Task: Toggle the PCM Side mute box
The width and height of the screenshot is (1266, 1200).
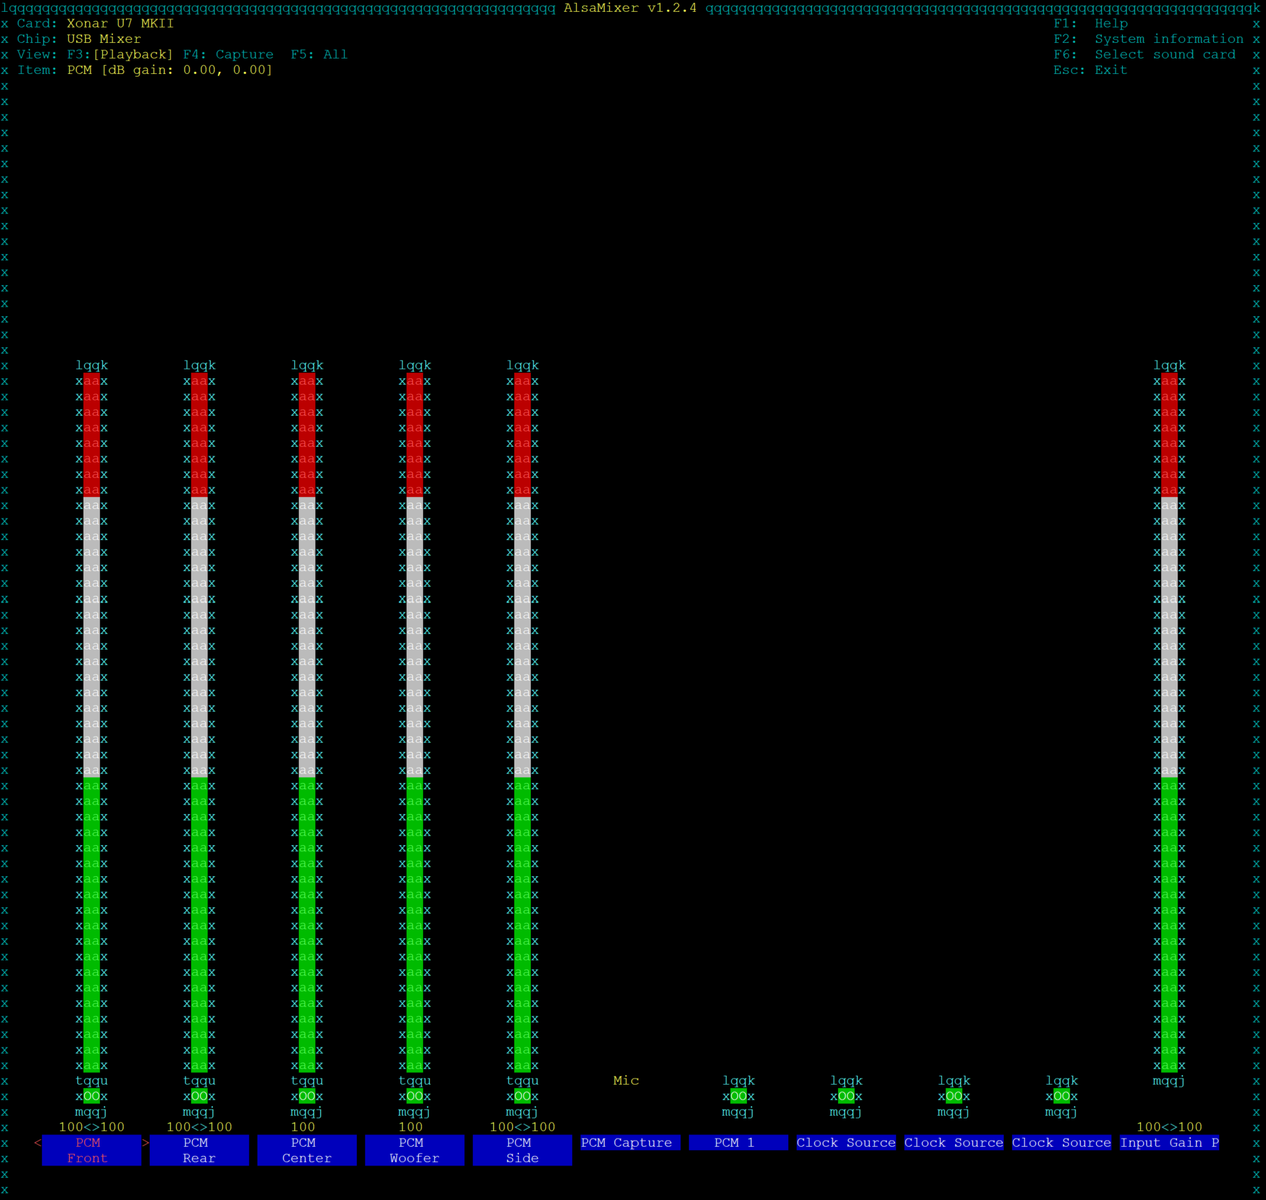Action: point(522,1096)
